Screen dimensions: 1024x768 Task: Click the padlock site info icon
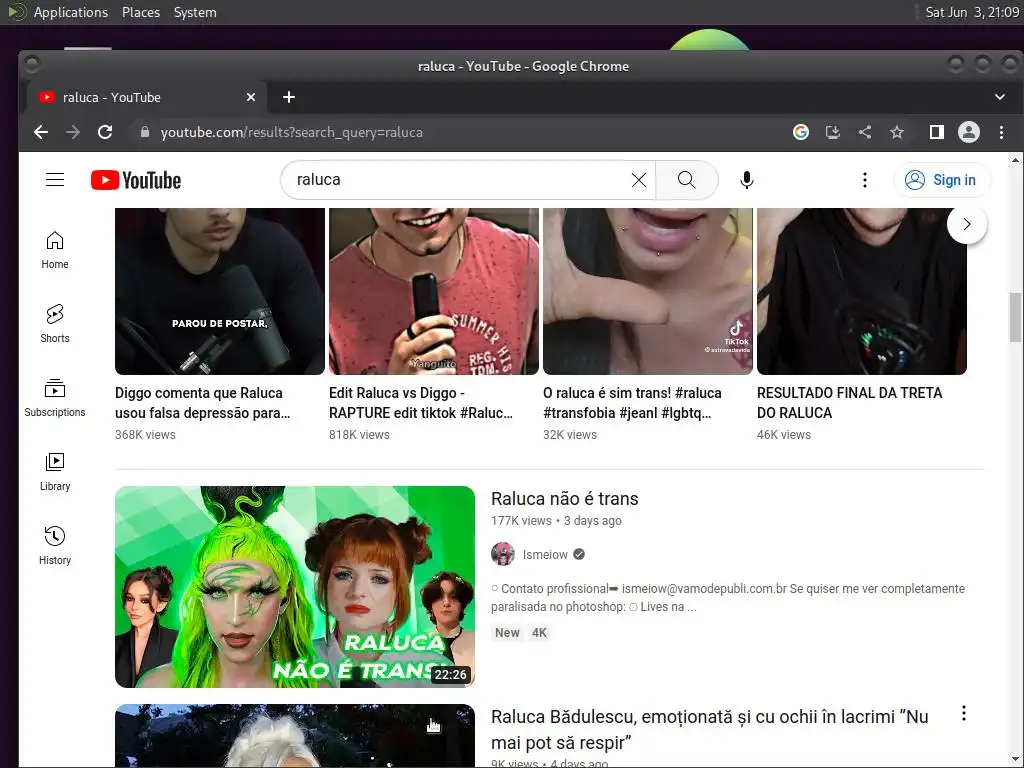pos(145,132)
